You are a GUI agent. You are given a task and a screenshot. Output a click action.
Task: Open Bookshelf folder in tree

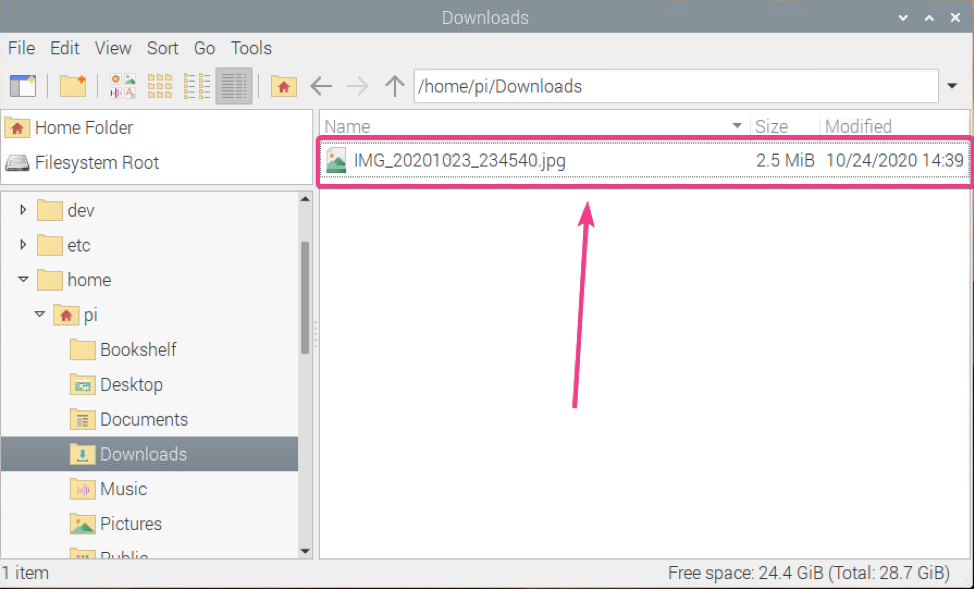[123, 349]
